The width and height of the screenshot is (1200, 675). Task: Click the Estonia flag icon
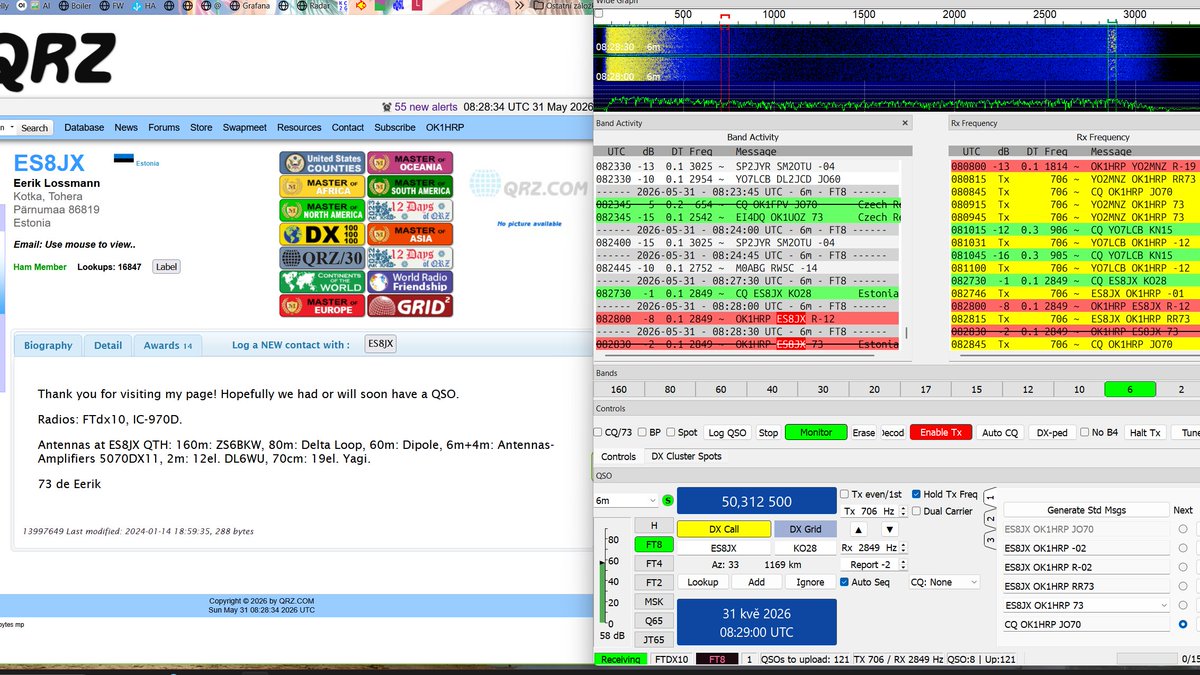[x=123, y=160]
